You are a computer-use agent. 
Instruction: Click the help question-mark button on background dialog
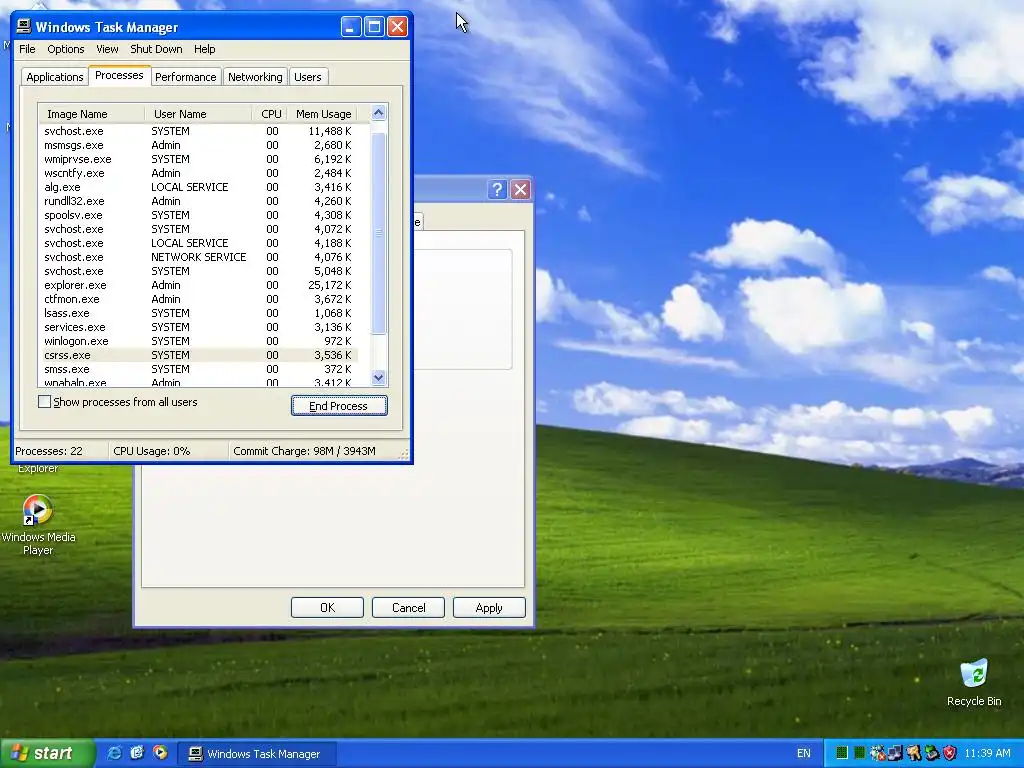(497, 189)
